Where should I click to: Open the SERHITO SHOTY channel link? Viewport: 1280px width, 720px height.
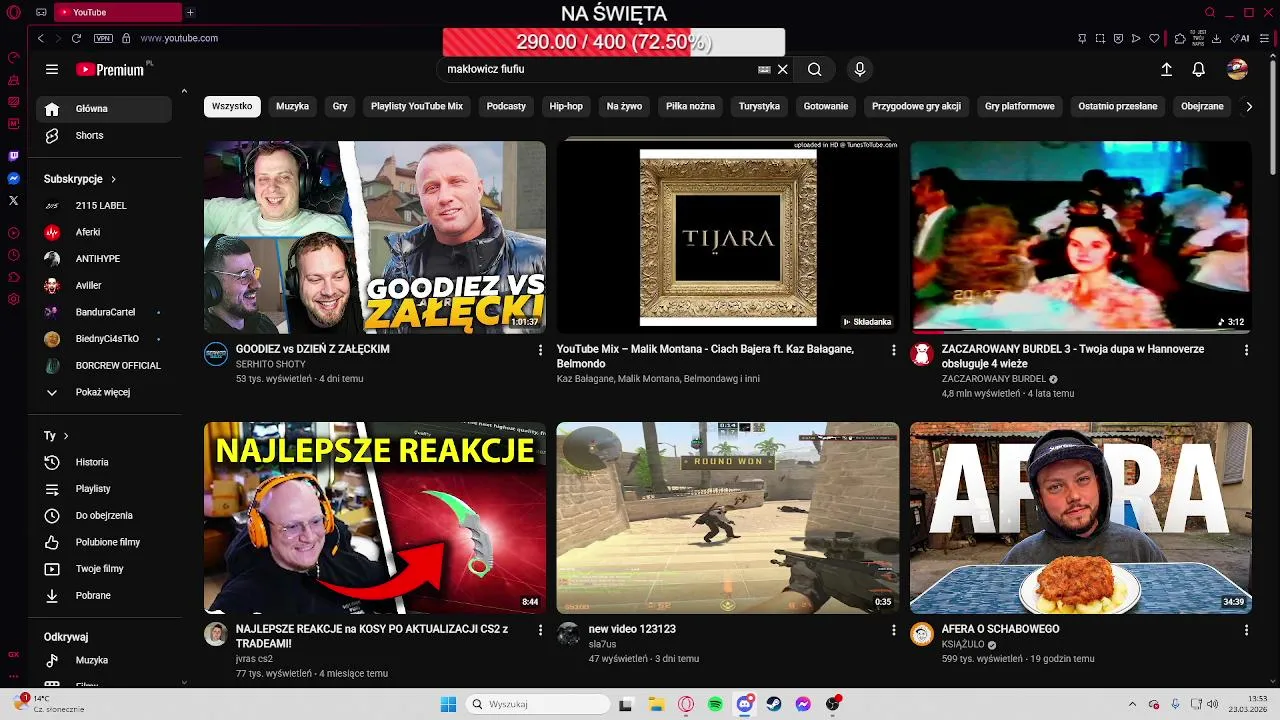click(271, 364)
